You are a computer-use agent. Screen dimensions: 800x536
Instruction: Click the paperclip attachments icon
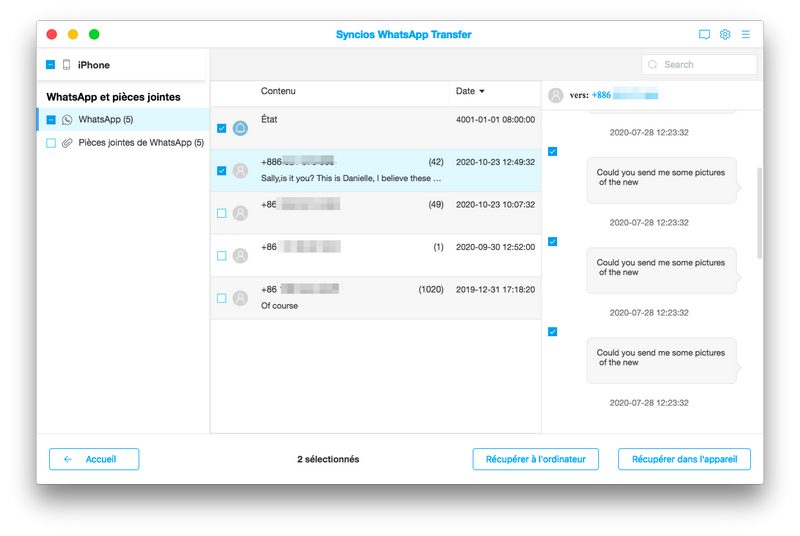pos(67,143)
